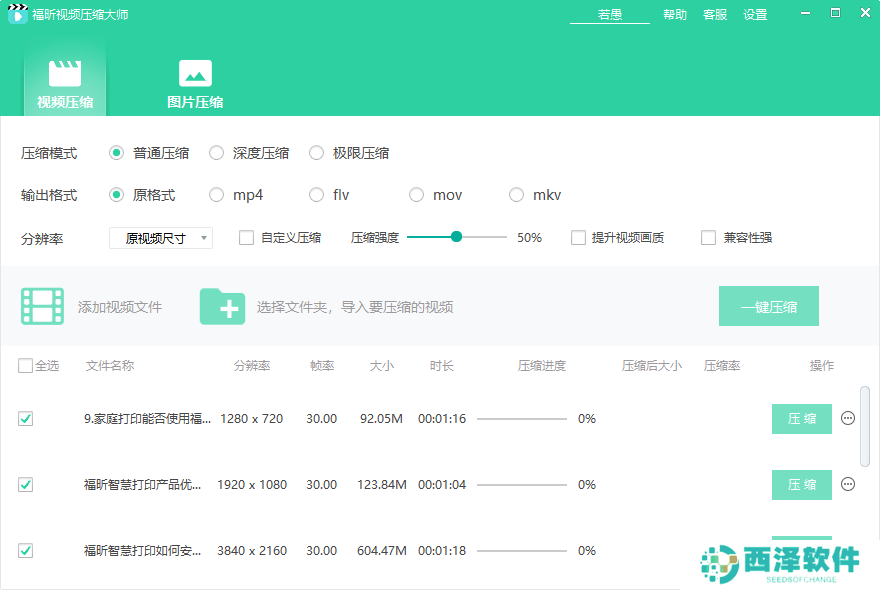Expand the 原视频尺寸 resolution dropdown
The height and width of the screenshot is (590, 880).
coord(161,238)
